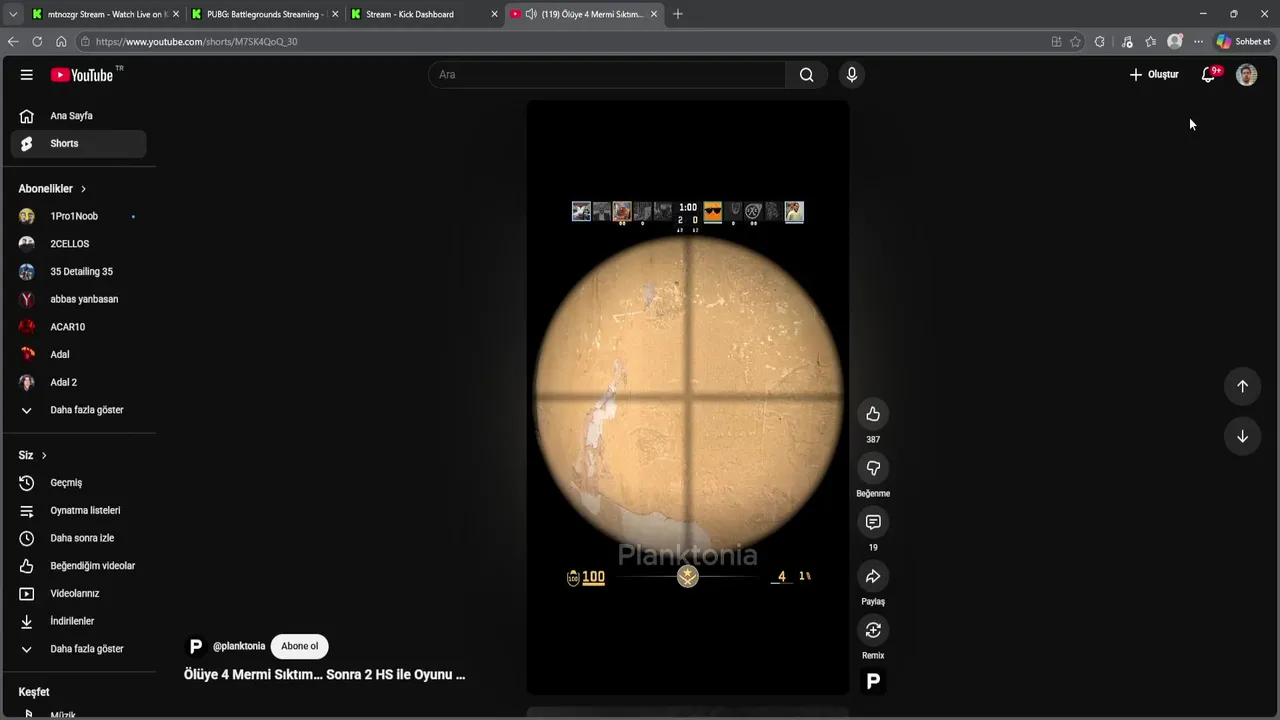Open a new browser tab
The height and width of the screenshot is (720, 1280).
point(678,14)
